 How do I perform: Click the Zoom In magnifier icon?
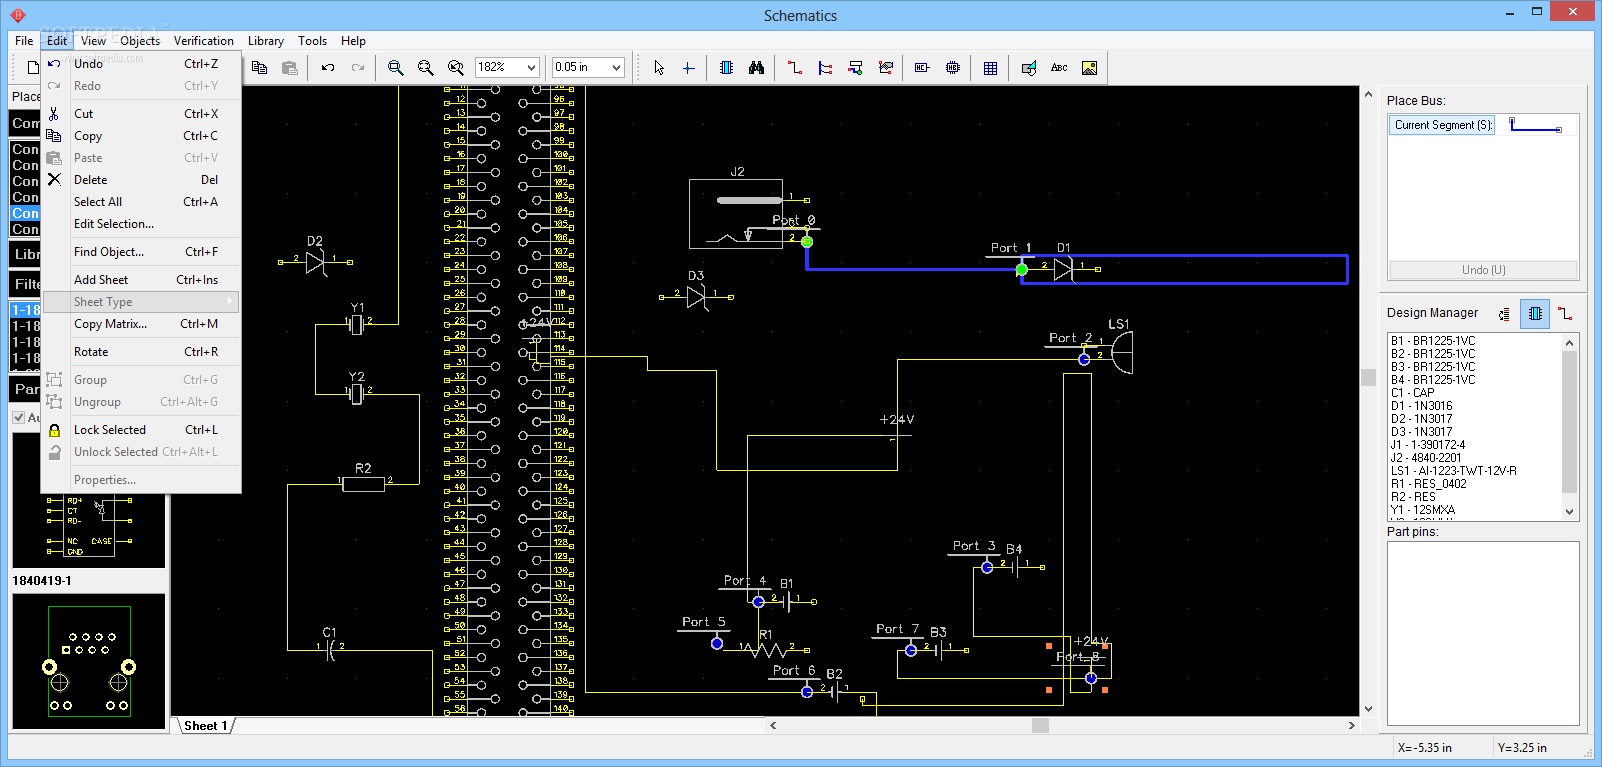point(396,68)
